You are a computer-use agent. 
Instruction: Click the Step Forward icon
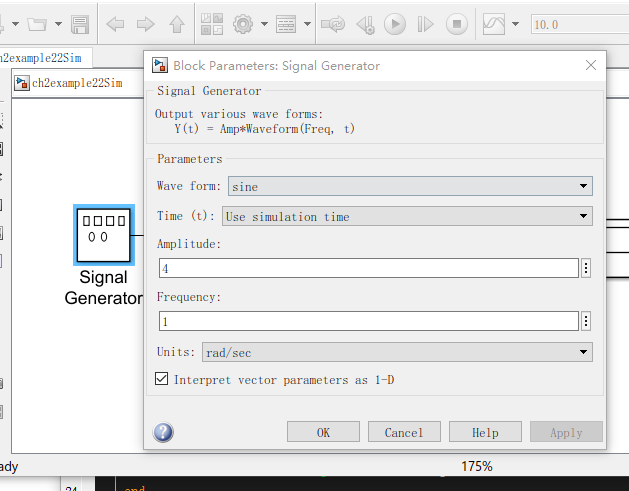point(425,24)
